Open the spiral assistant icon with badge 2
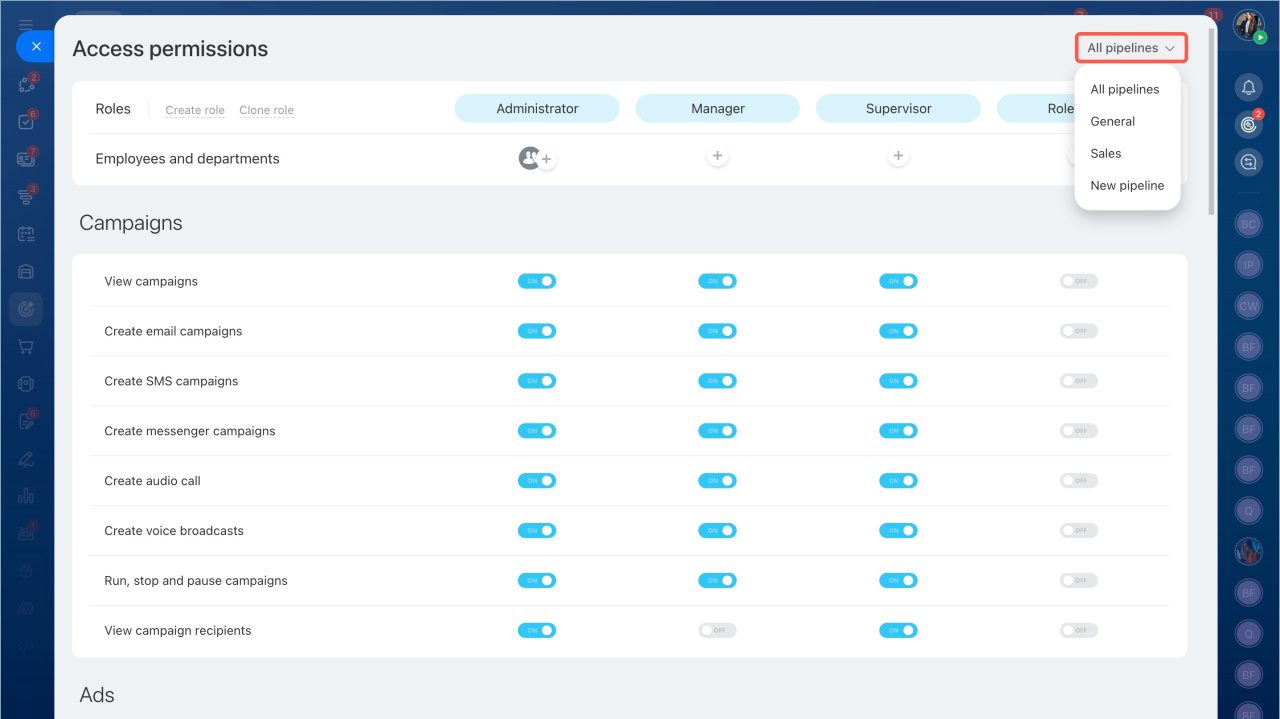1280x719 pixels. click(1248, 125)
